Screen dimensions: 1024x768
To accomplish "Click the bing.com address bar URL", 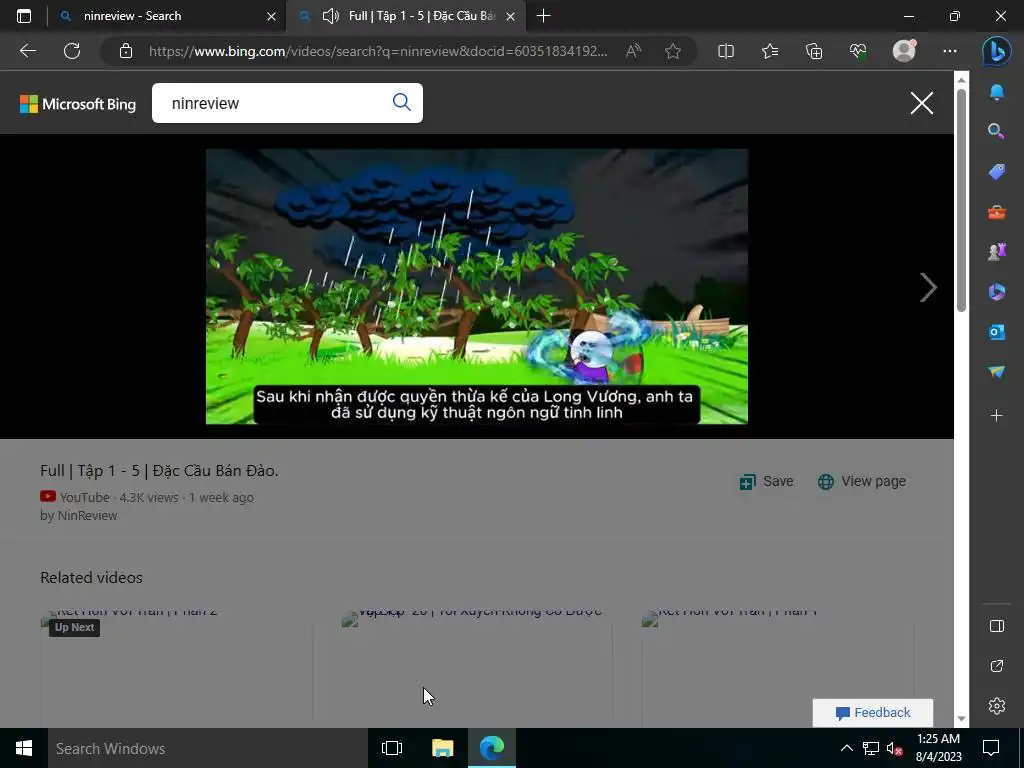I will point(377,51).
